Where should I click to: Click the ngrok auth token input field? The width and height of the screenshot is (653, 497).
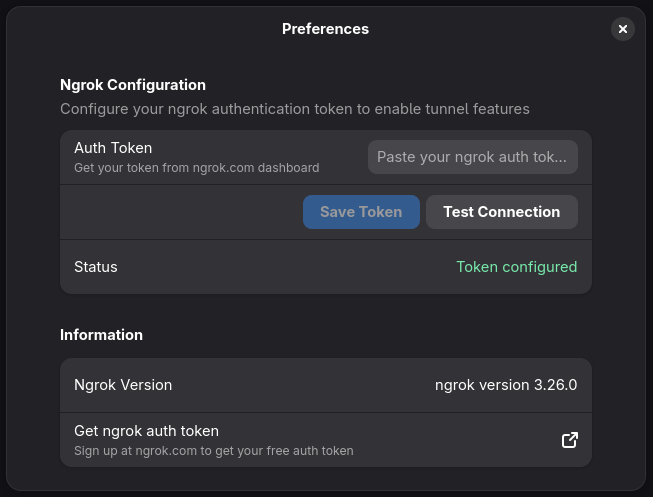(473, 157)
